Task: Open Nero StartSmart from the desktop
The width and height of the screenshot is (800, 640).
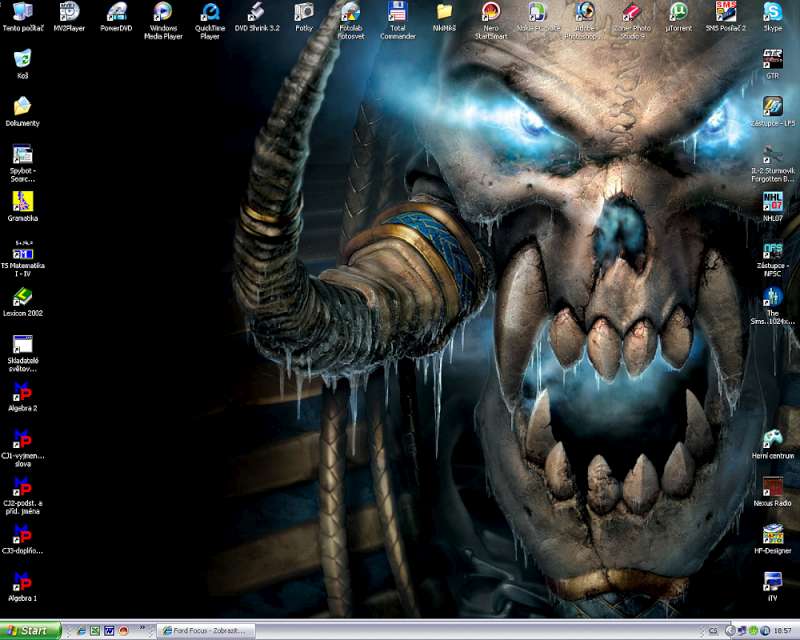Action: pyautogui.click(x=490, y=13)
